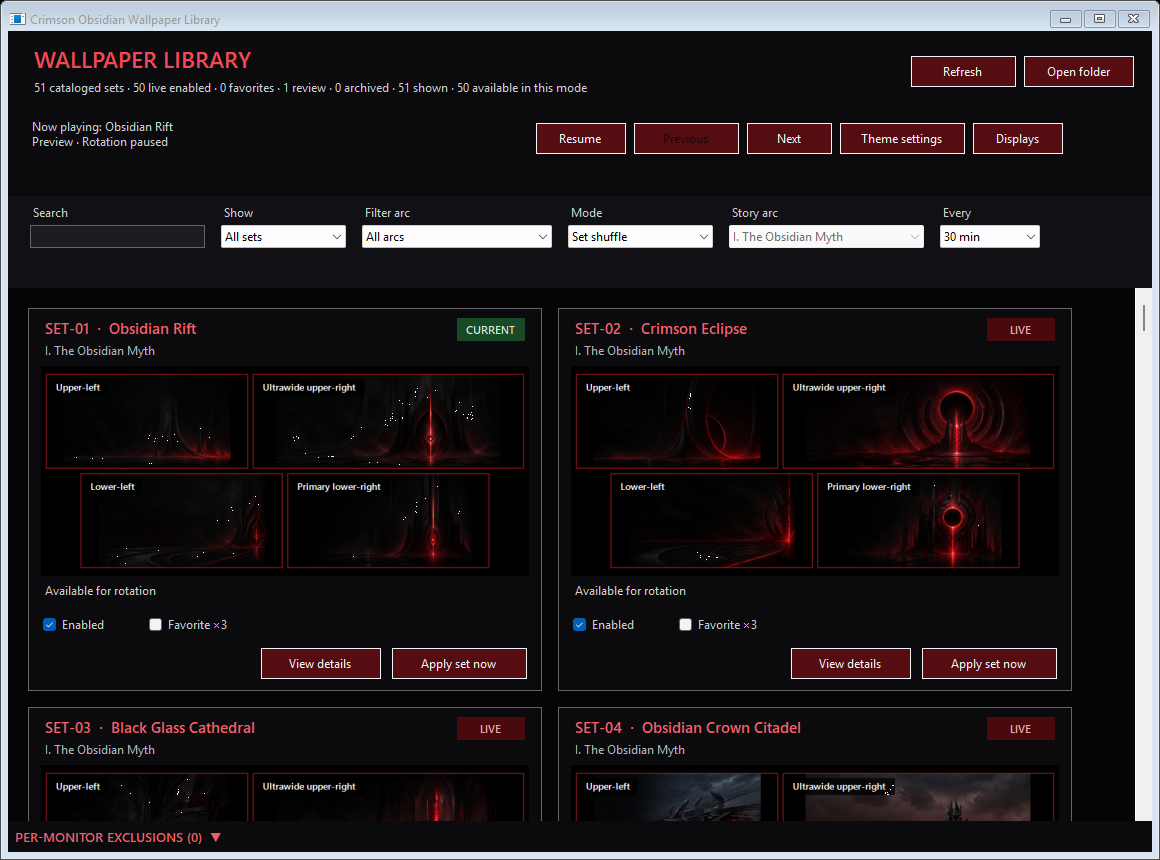Toggle Enabled checkbox for Crimson Eclipse
1160x860 pixels.
[580, 625]
